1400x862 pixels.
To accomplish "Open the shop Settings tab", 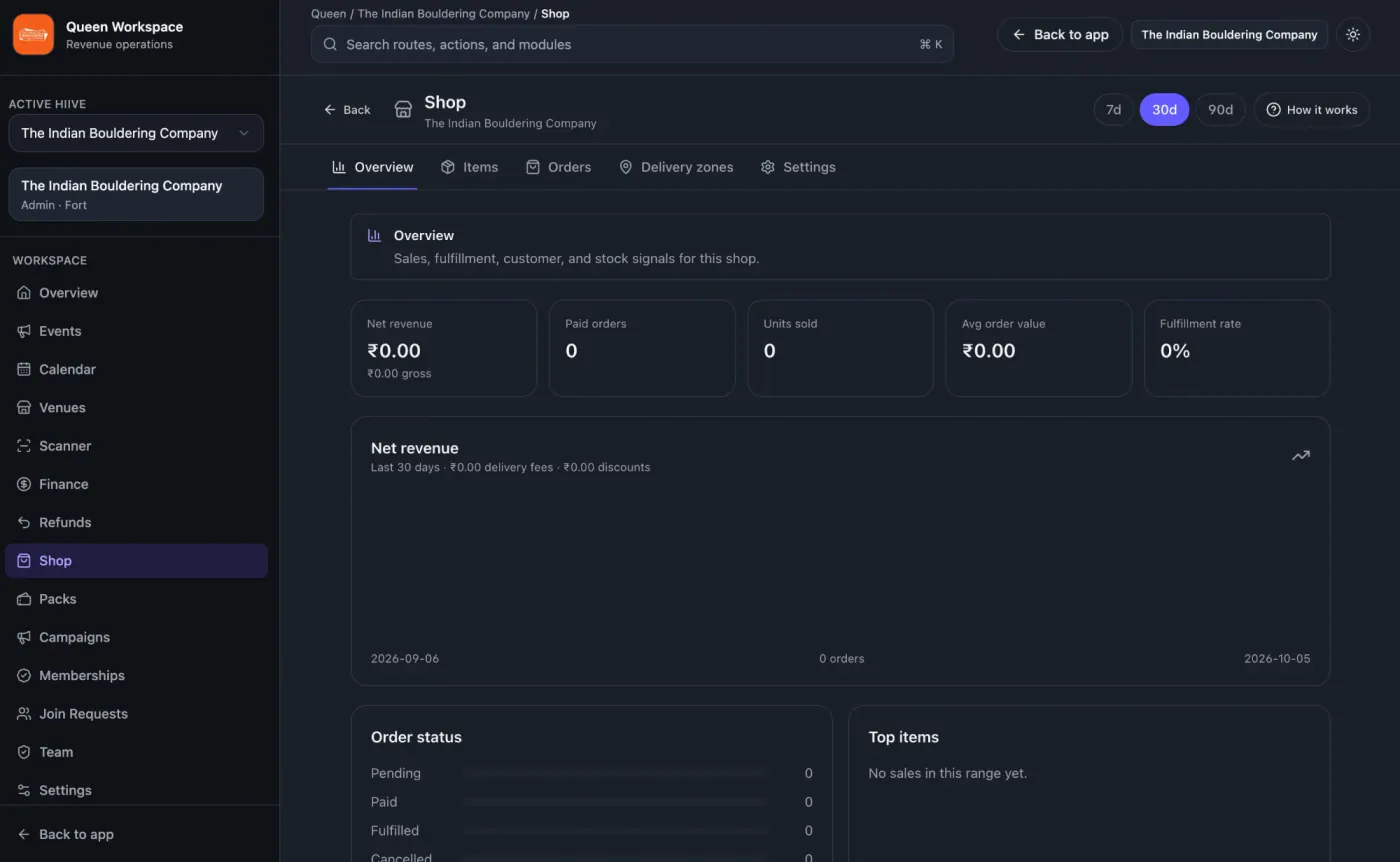I will click(798, 167).
